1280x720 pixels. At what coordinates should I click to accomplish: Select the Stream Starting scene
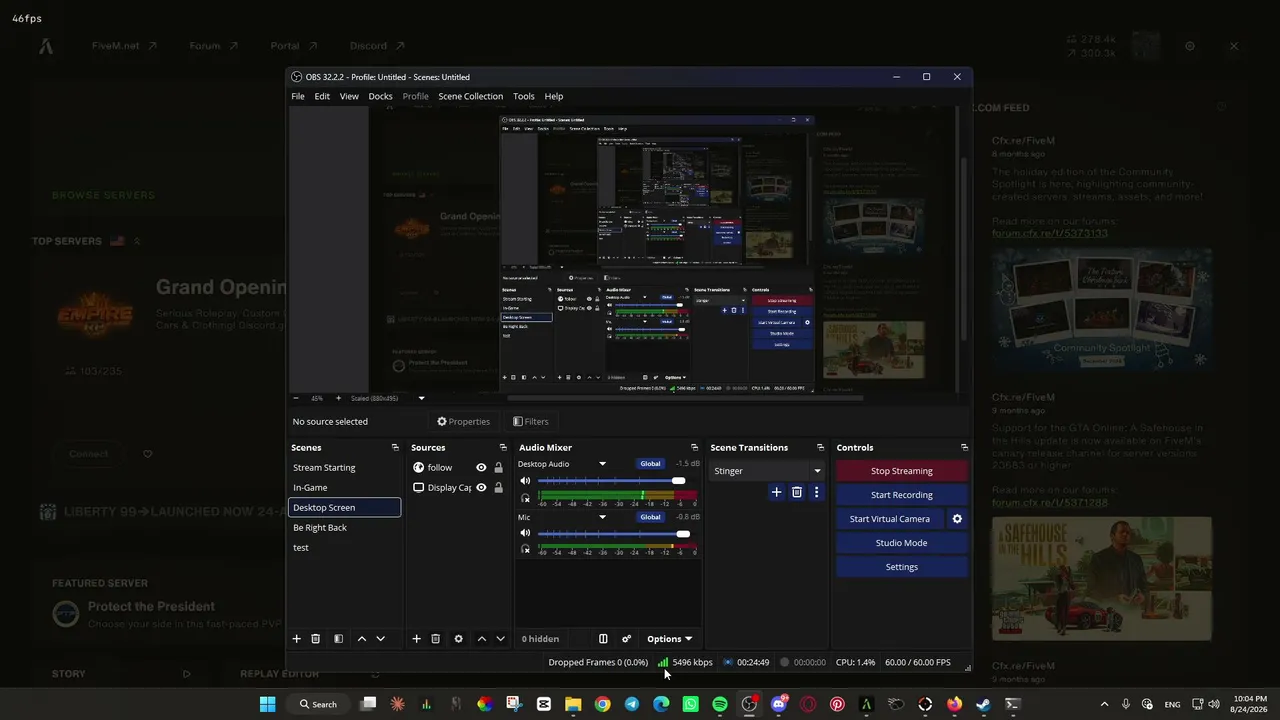coord(345,468)
